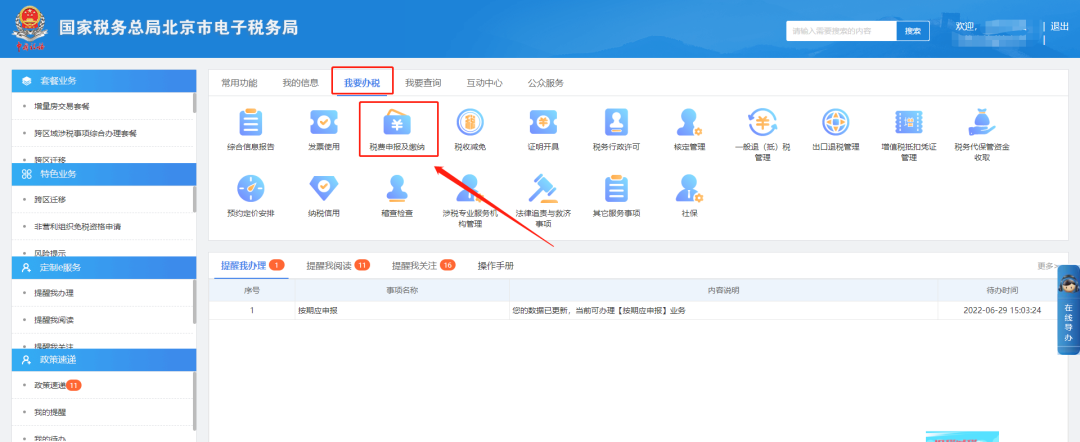Open the 操作手册 tab
1080x442 pixels.
click(496, 266)
